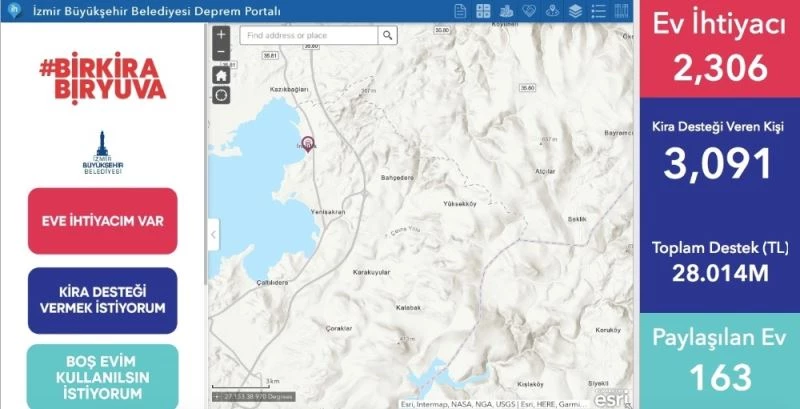This screenshot has height=409, width=800.
Task: Toggle the coordinates button at map bottom-left
Action: (217, 397)
